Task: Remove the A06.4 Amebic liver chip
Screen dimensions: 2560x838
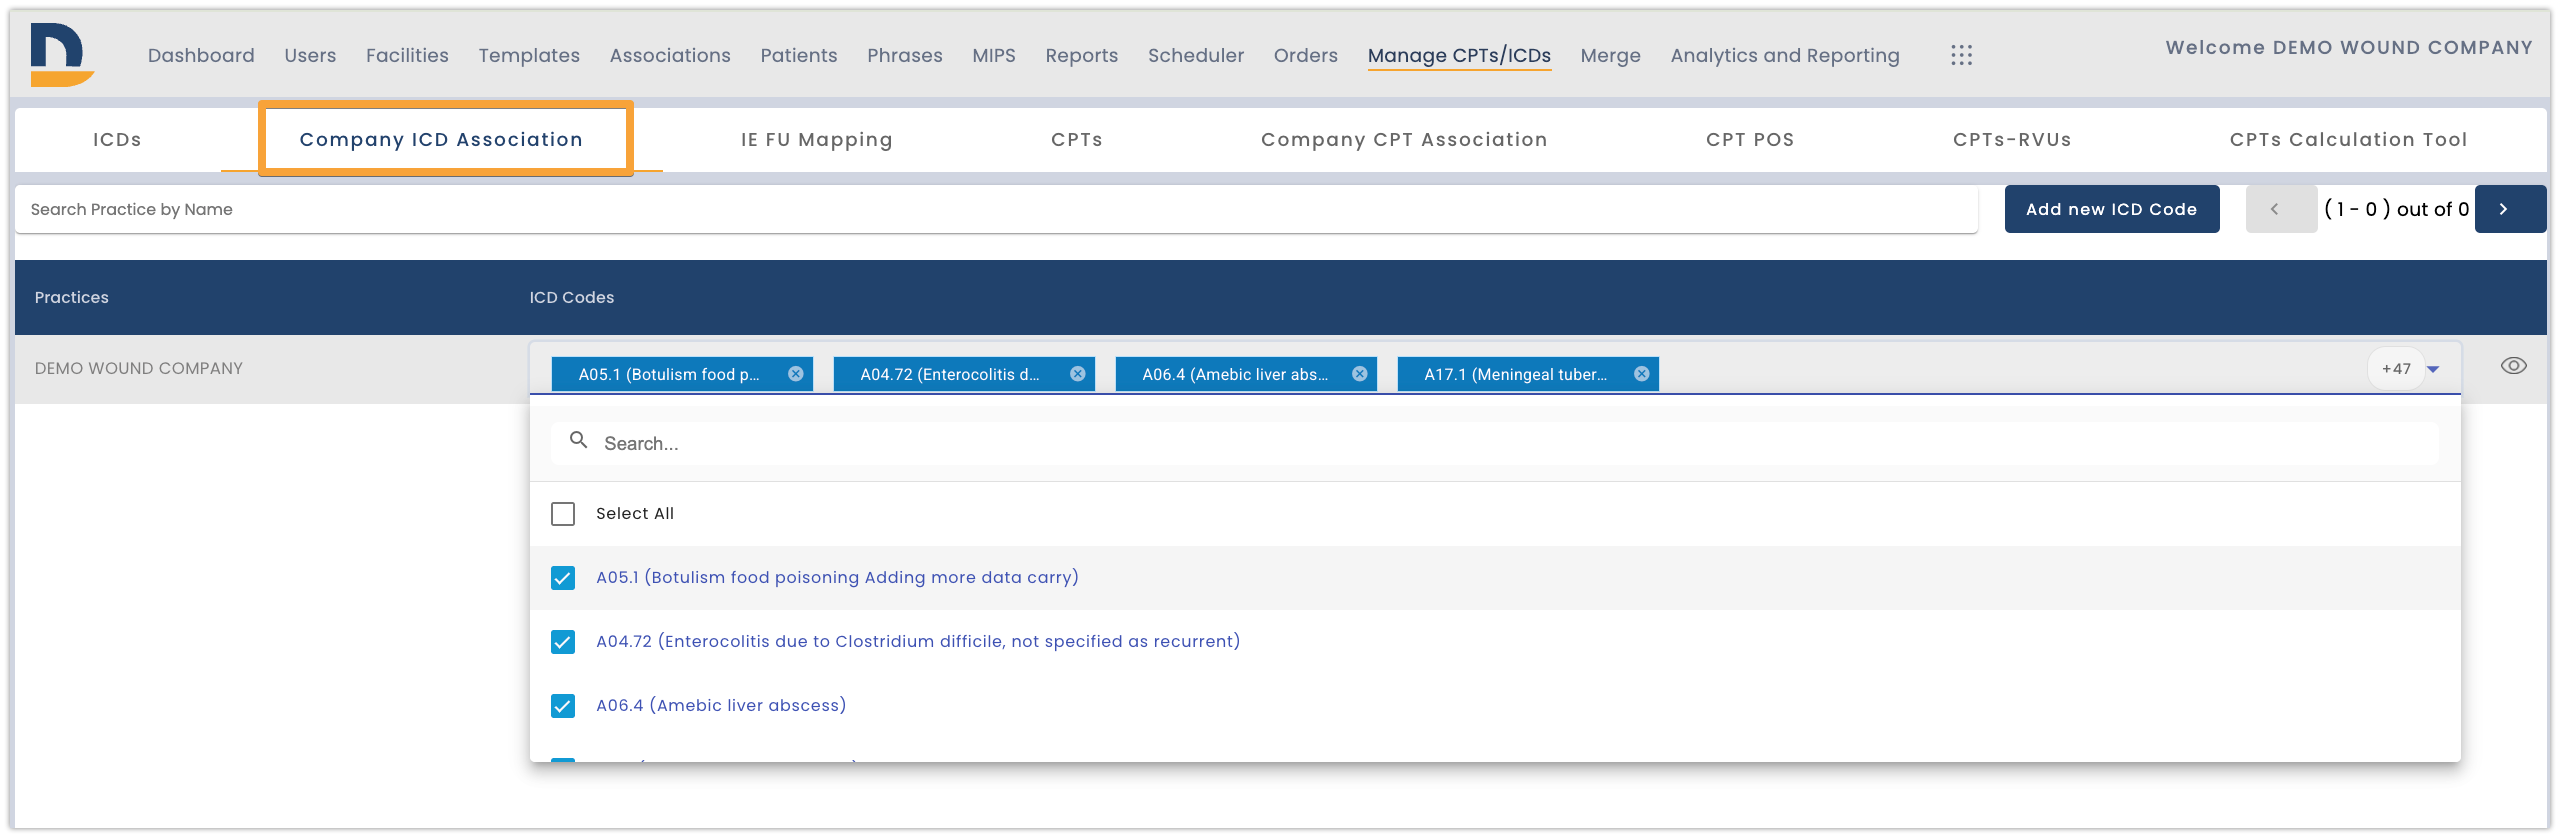Action: tap(1360, 374)
